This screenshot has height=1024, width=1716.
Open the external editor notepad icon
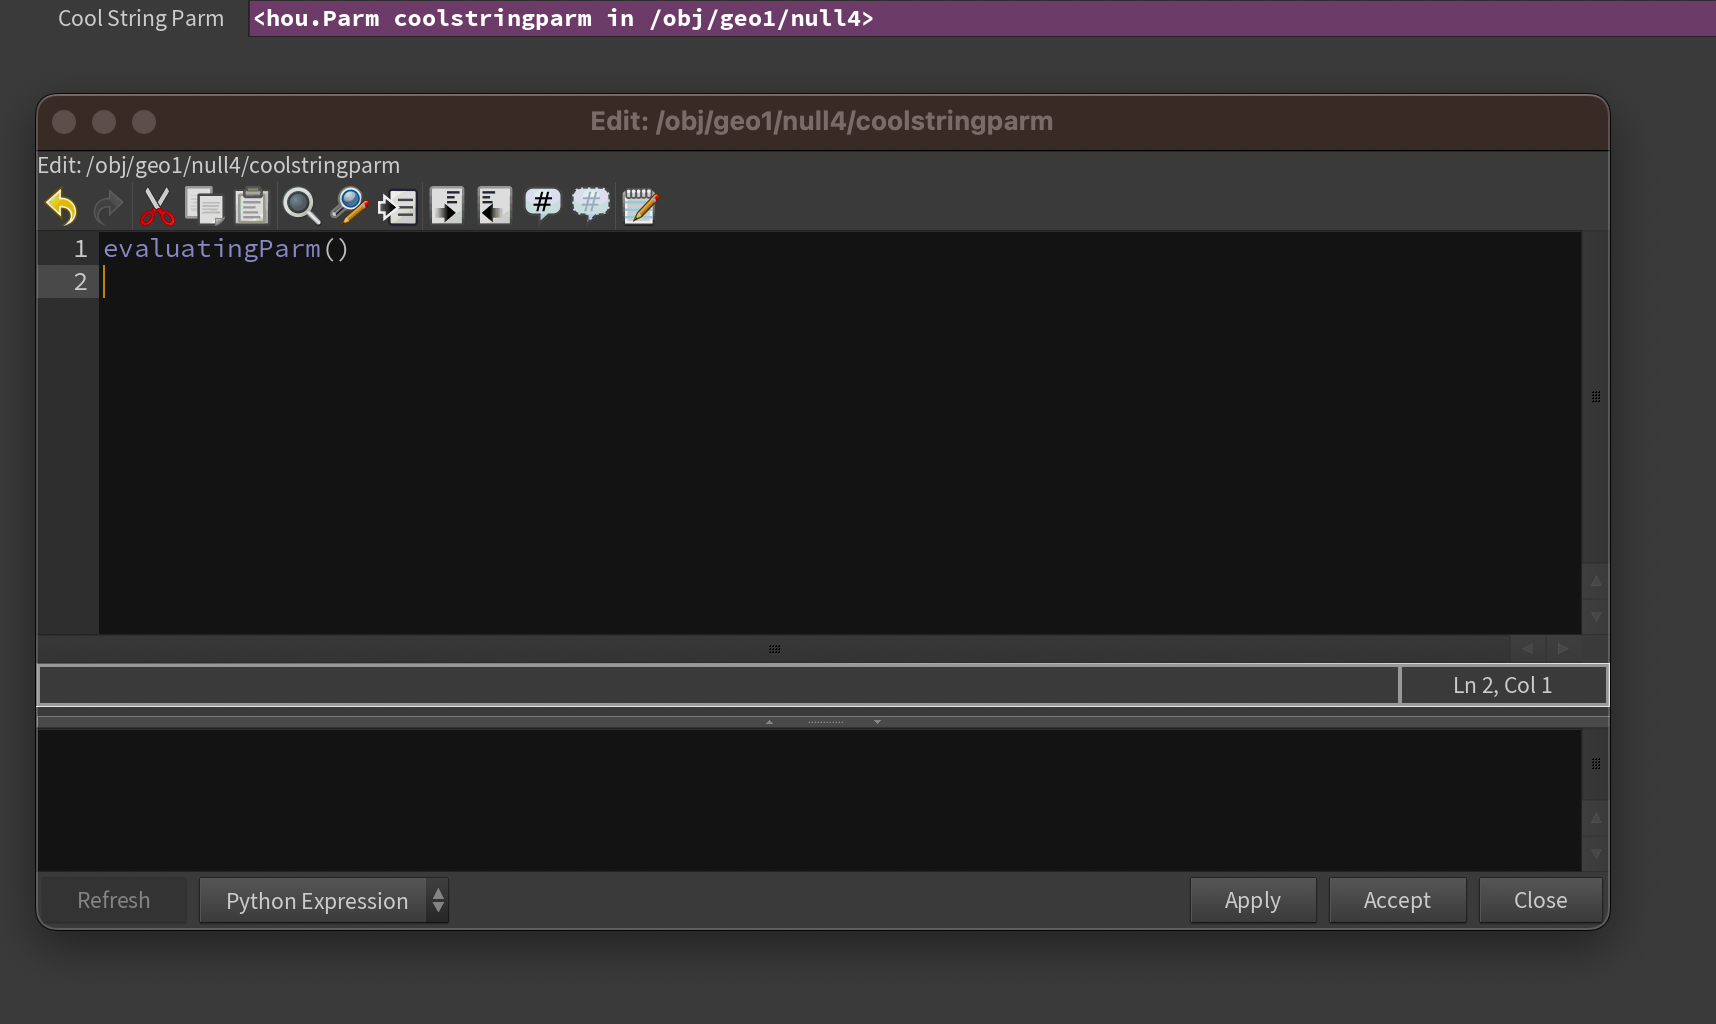640,206
